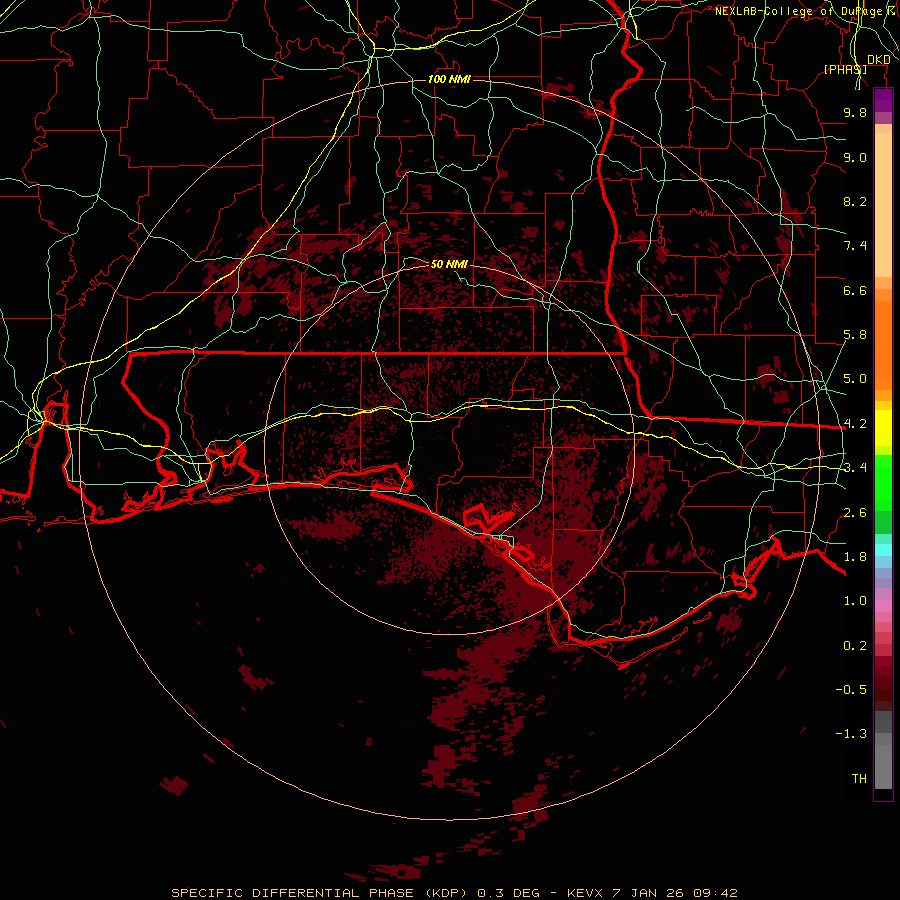Click the 1.8 scale value

[x=855, y=557]
